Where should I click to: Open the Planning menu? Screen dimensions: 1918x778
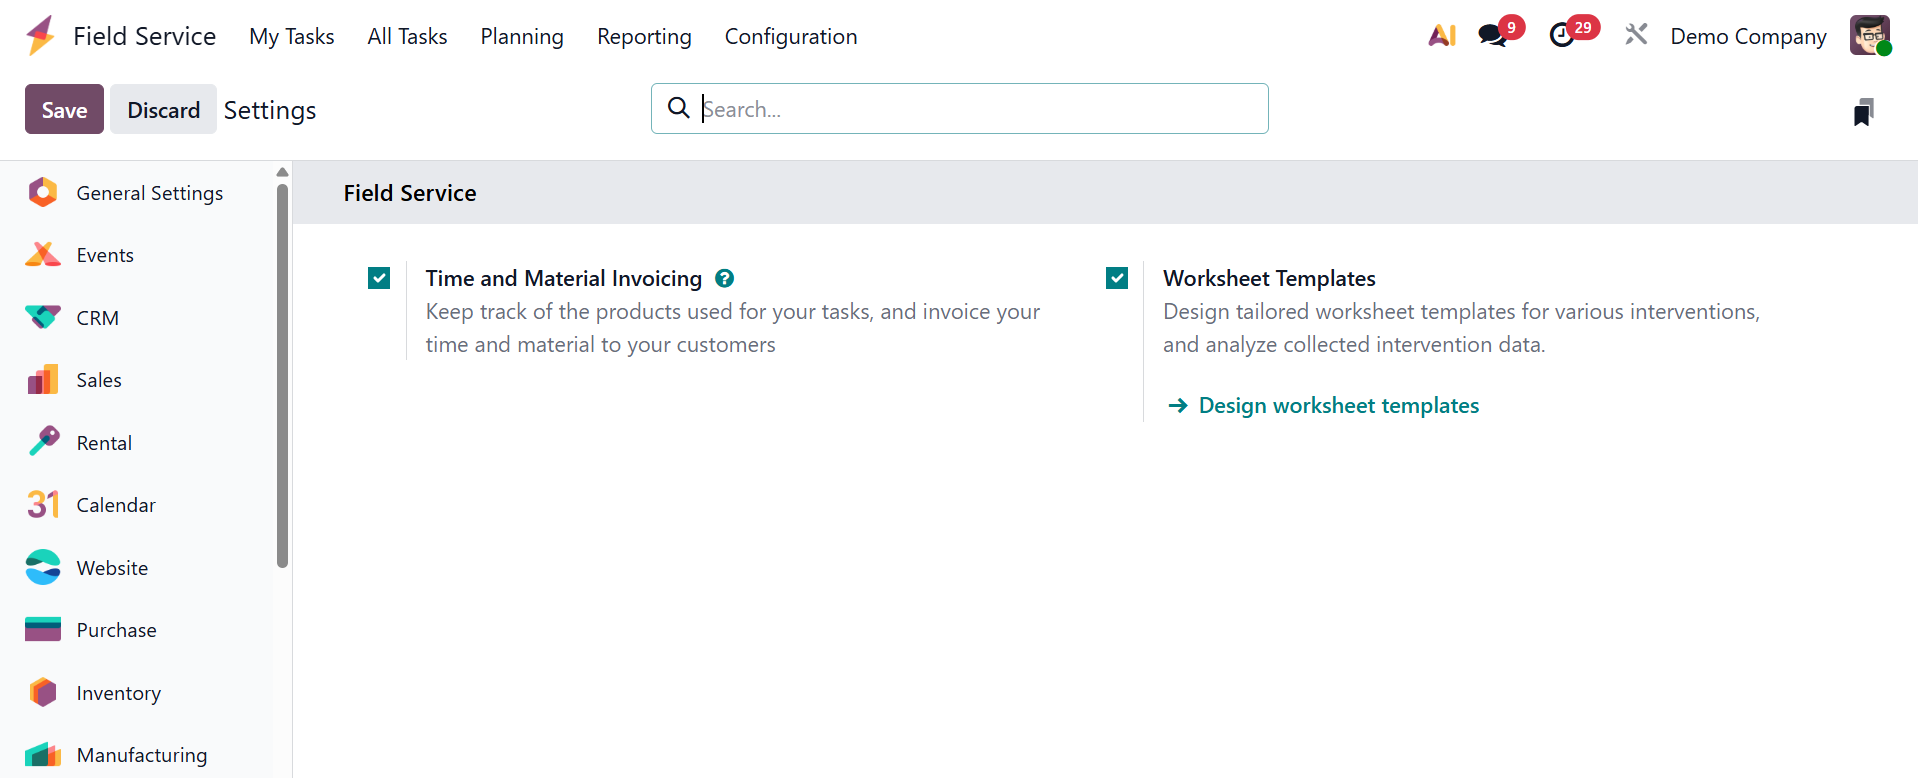521,37
